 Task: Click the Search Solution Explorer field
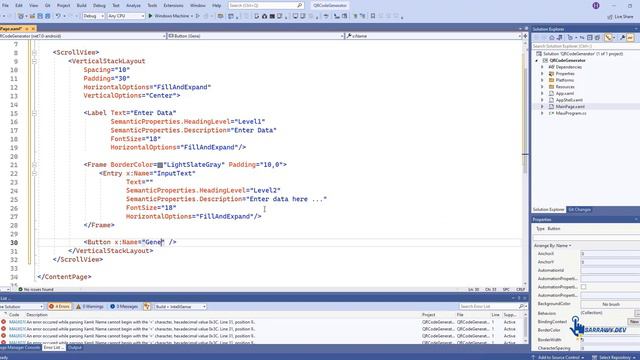[586, 46]
